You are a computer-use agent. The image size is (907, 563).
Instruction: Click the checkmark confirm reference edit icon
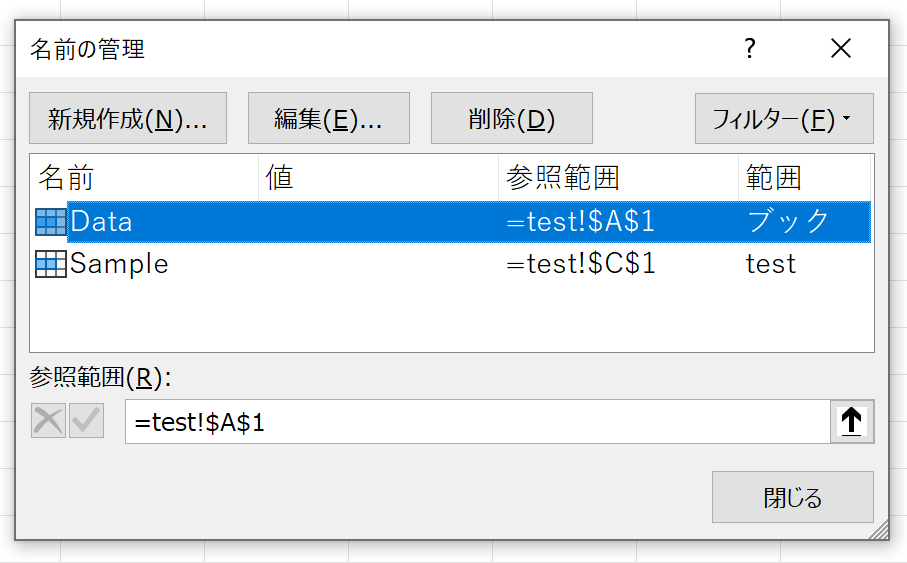click(87, 421)
